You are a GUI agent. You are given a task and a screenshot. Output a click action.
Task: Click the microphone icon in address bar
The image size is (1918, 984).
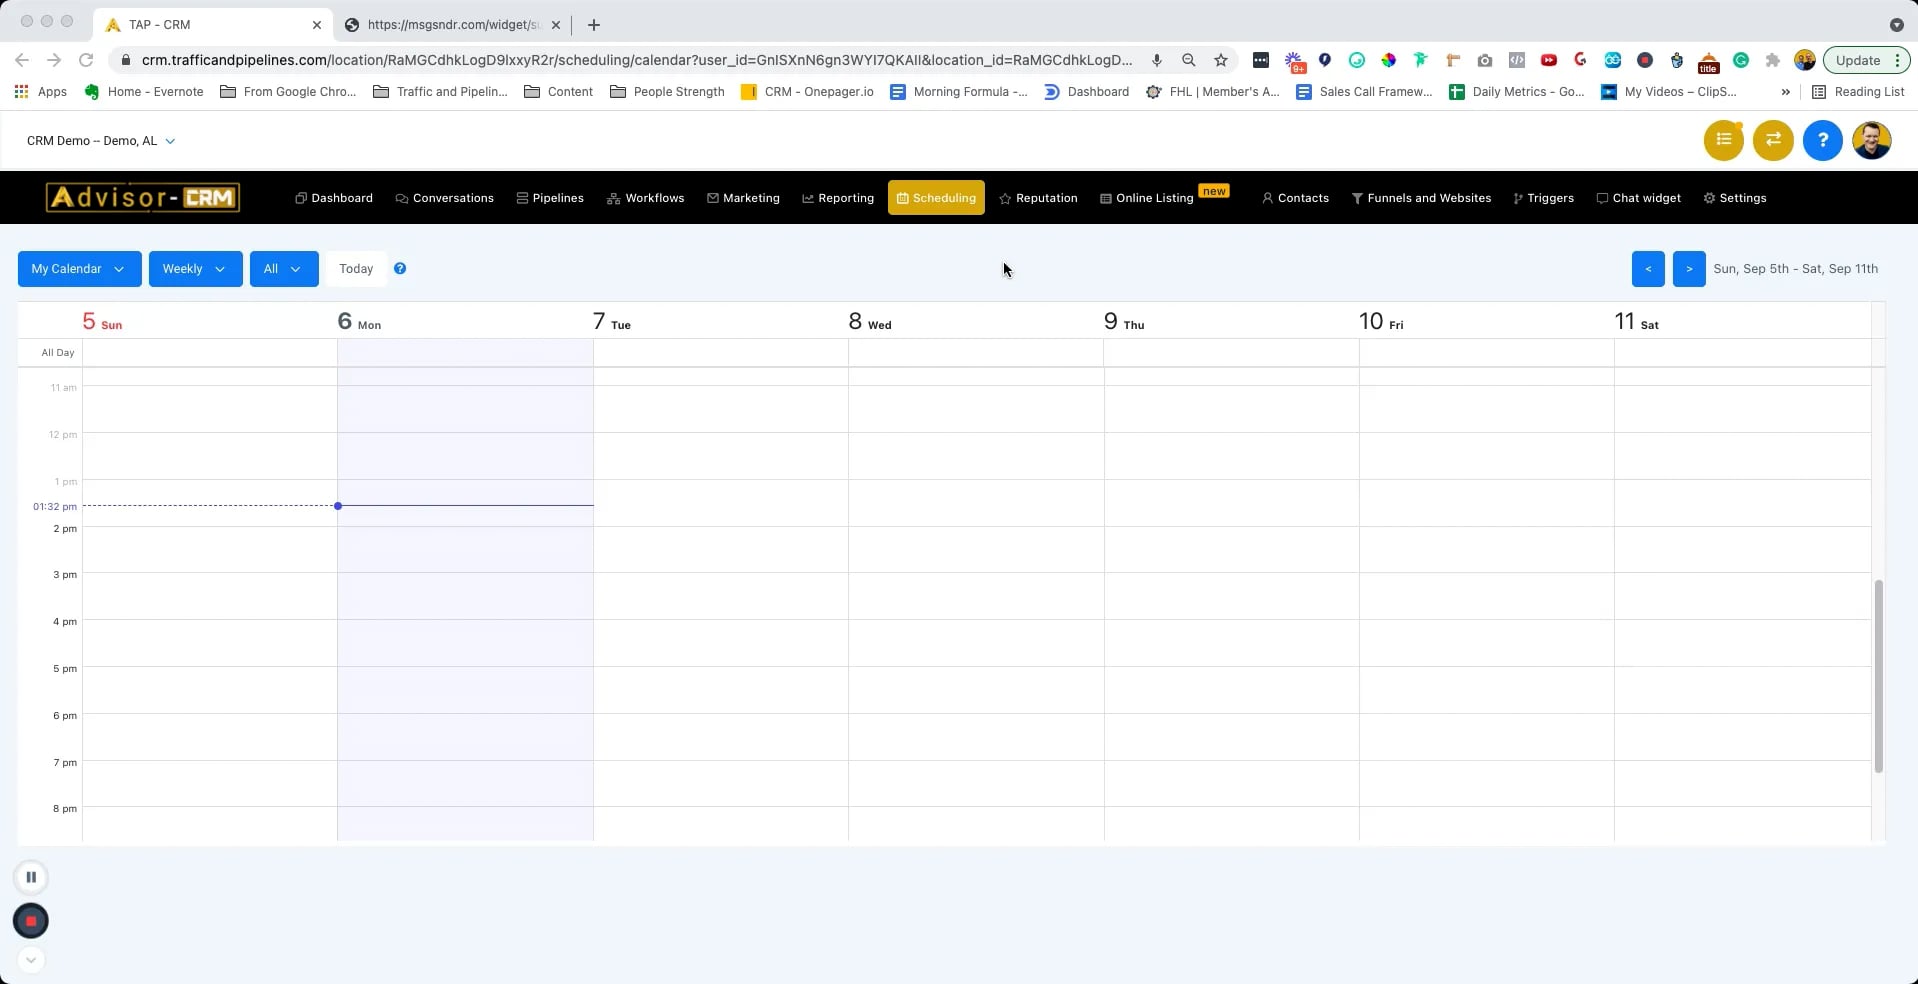(1157, 60)
